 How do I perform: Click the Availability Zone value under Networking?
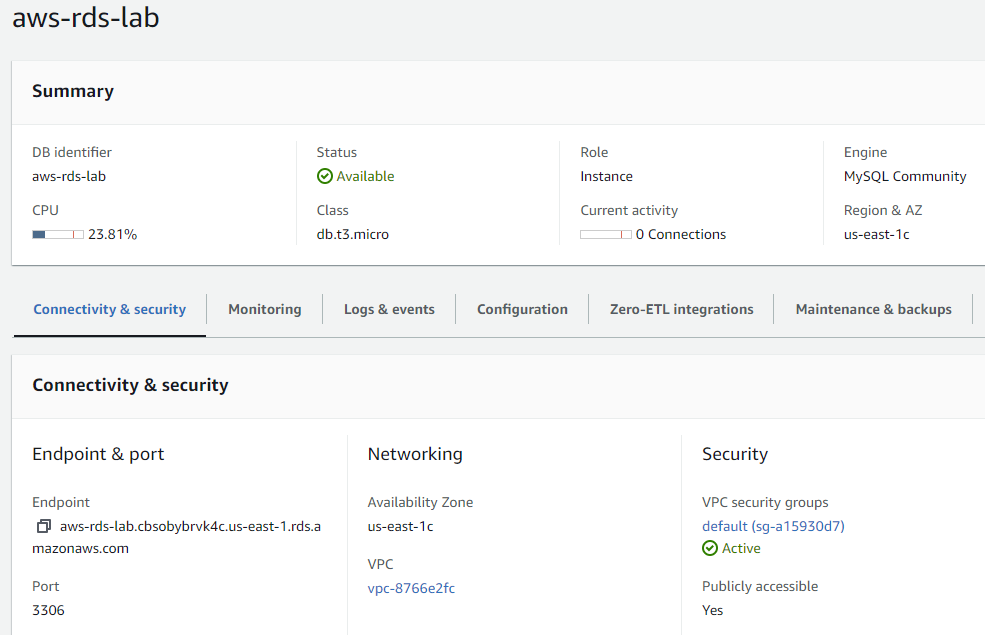(400, 526)
